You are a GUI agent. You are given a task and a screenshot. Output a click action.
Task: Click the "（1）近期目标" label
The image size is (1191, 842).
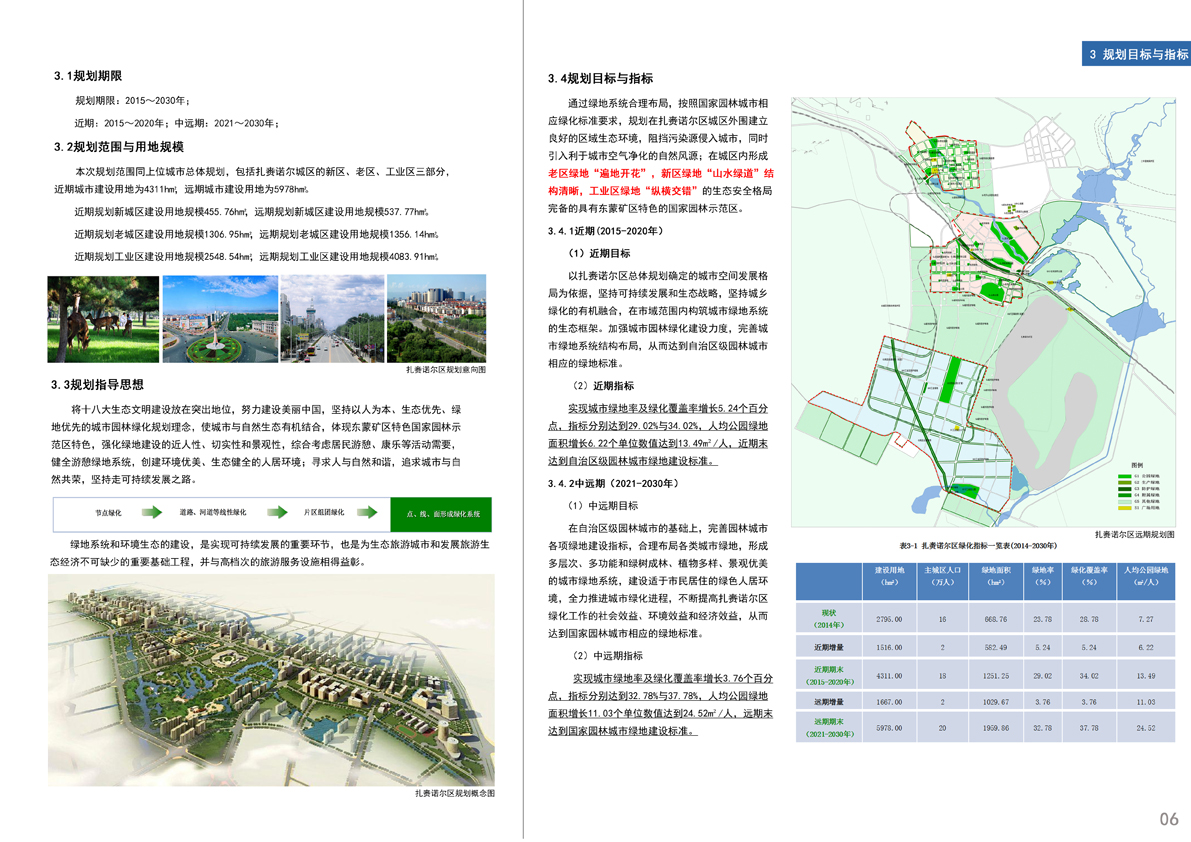tap(599, 254)
